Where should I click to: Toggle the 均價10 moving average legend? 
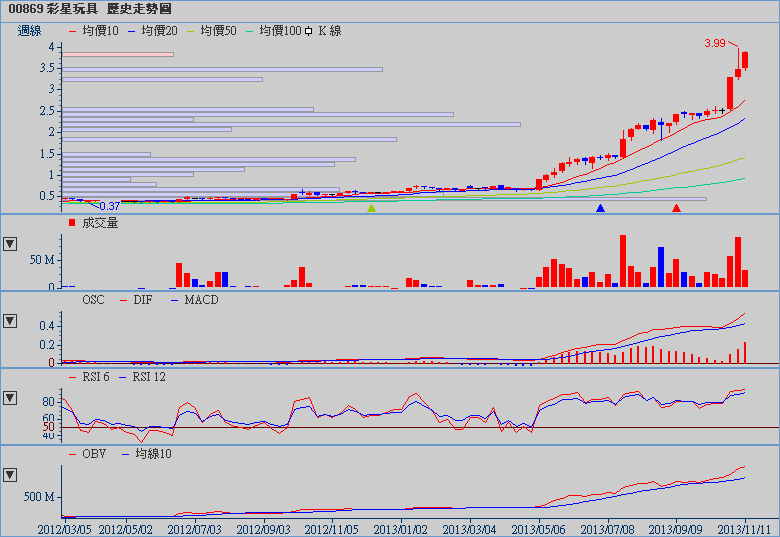coord(93,31)
